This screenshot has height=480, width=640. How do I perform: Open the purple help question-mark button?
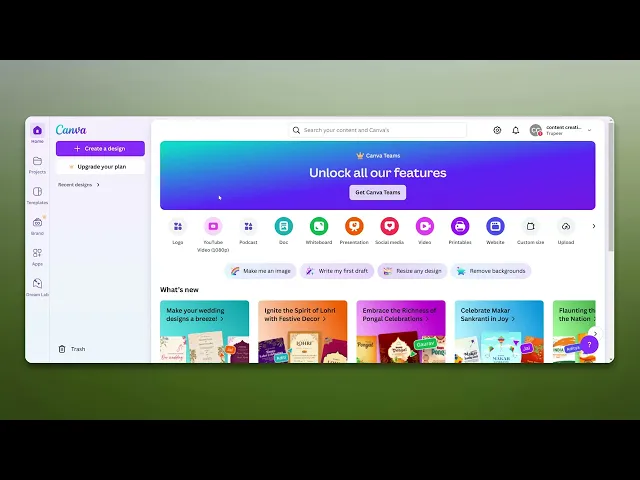point(589,345)
